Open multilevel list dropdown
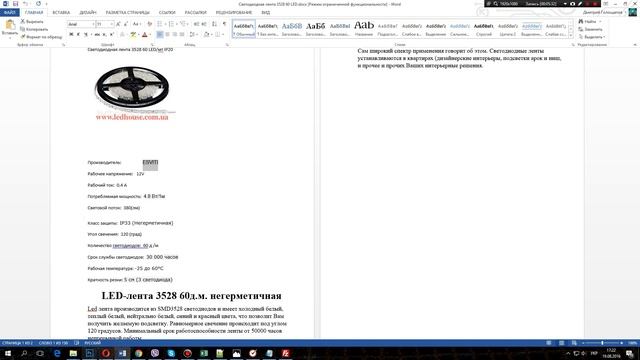 pyautogui.click(x=188, y=24)
